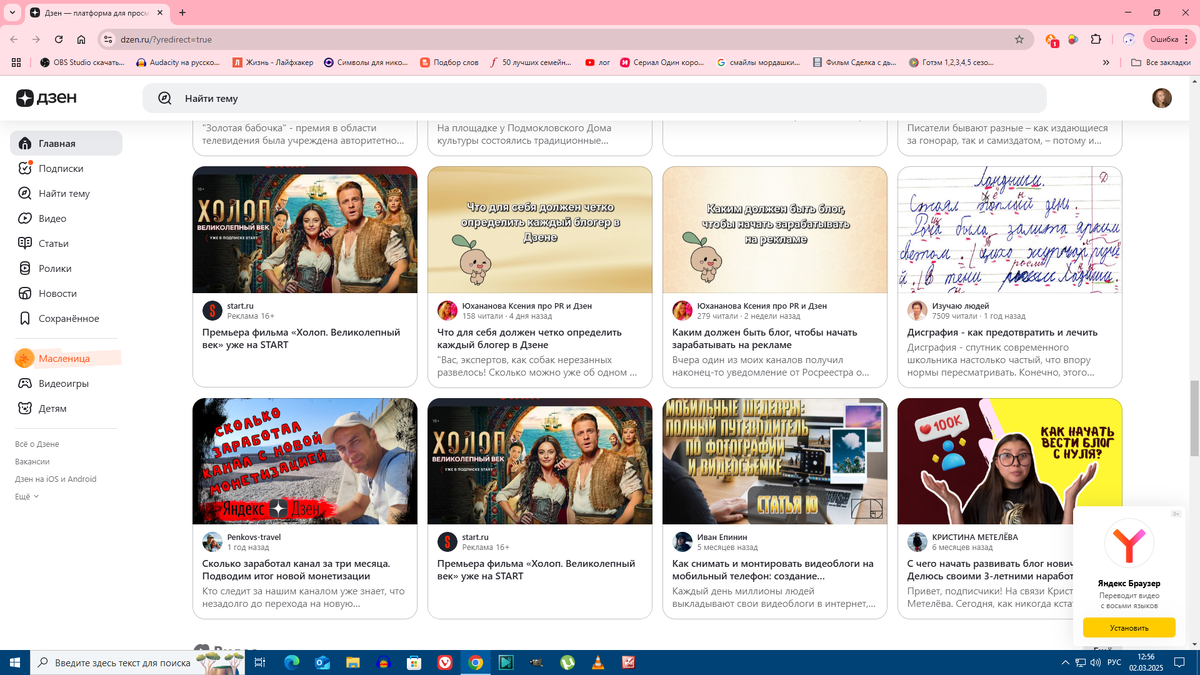Select Найти тему in the sidebar
This screenshot has width=1200, height=675.
[x=66, y=193]
